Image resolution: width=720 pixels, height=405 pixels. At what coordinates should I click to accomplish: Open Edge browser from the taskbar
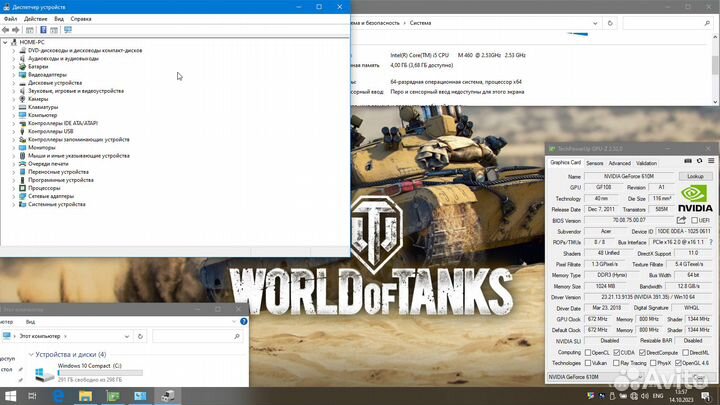tap(59, 397)
